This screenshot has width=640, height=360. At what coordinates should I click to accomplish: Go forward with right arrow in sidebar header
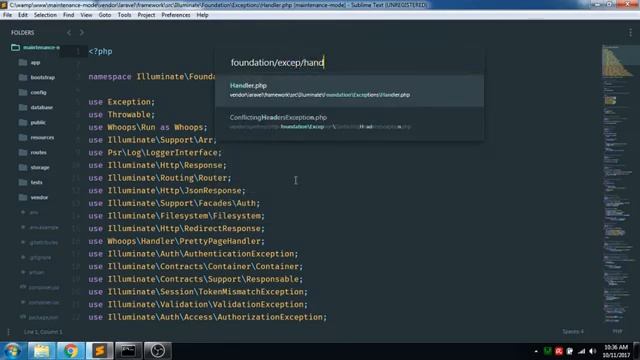point(82,32)
